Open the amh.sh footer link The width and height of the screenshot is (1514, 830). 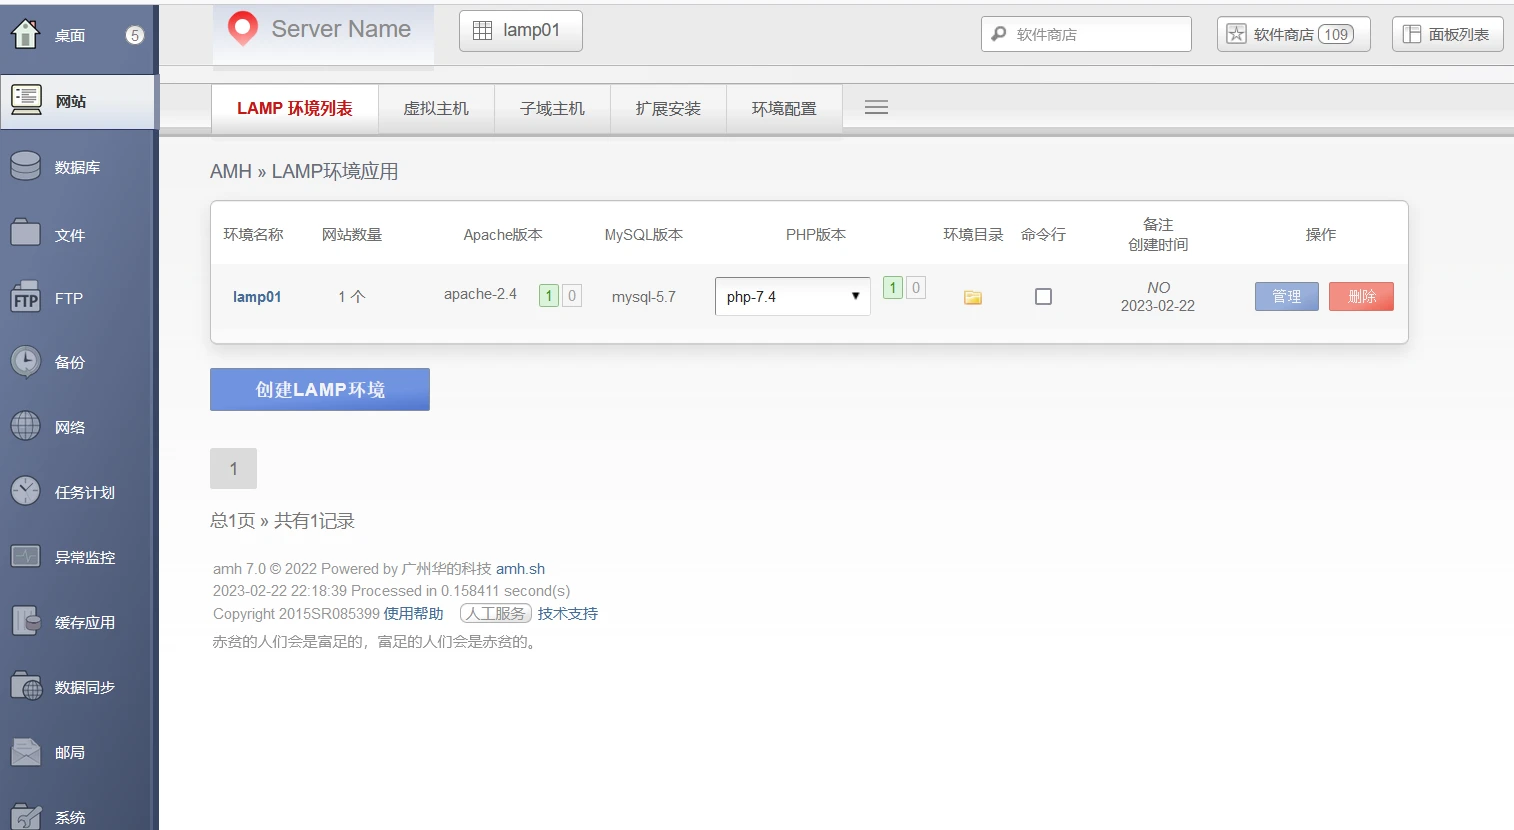point(520,569)
